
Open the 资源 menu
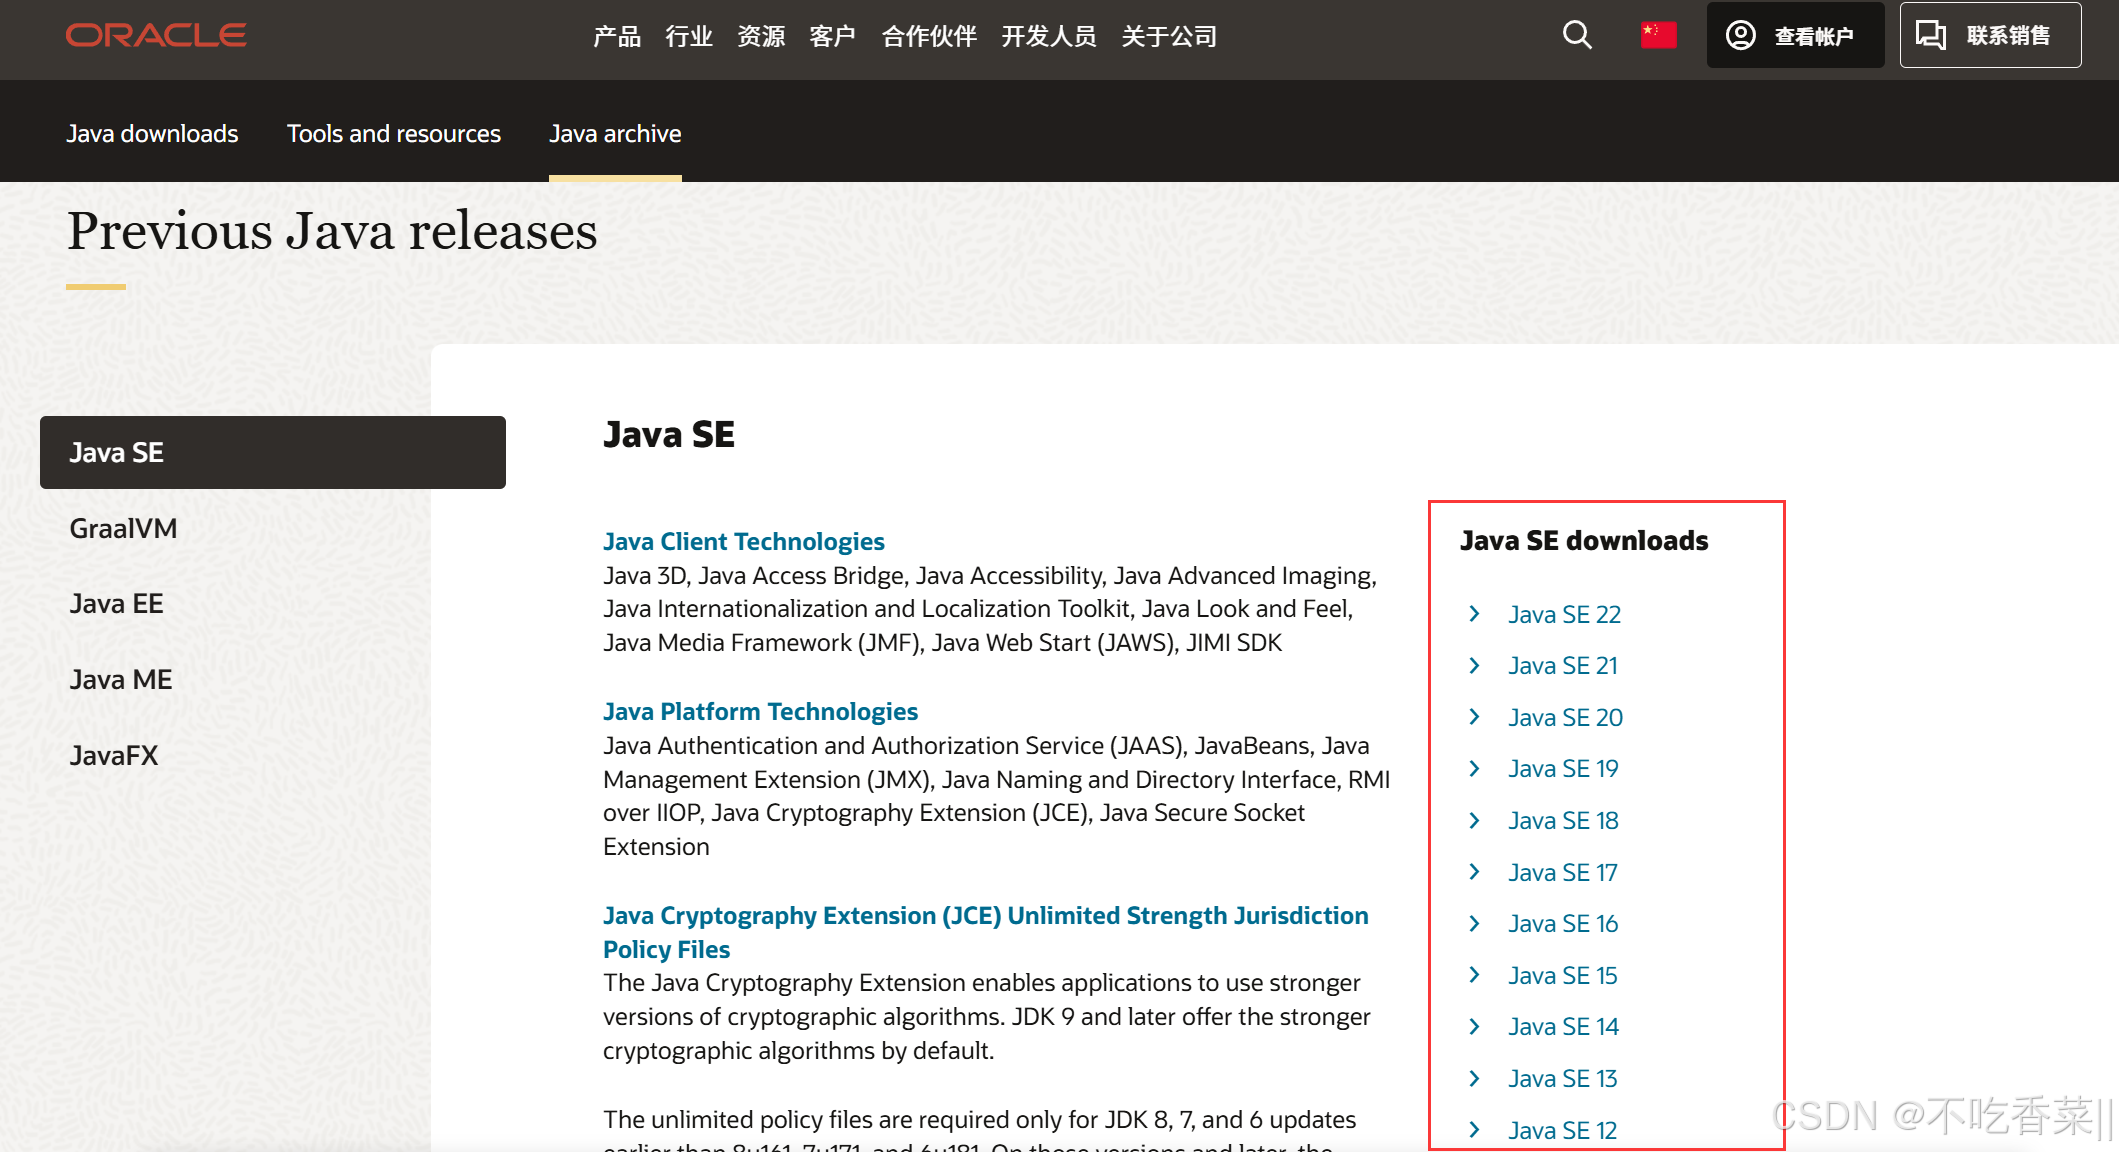761,36
